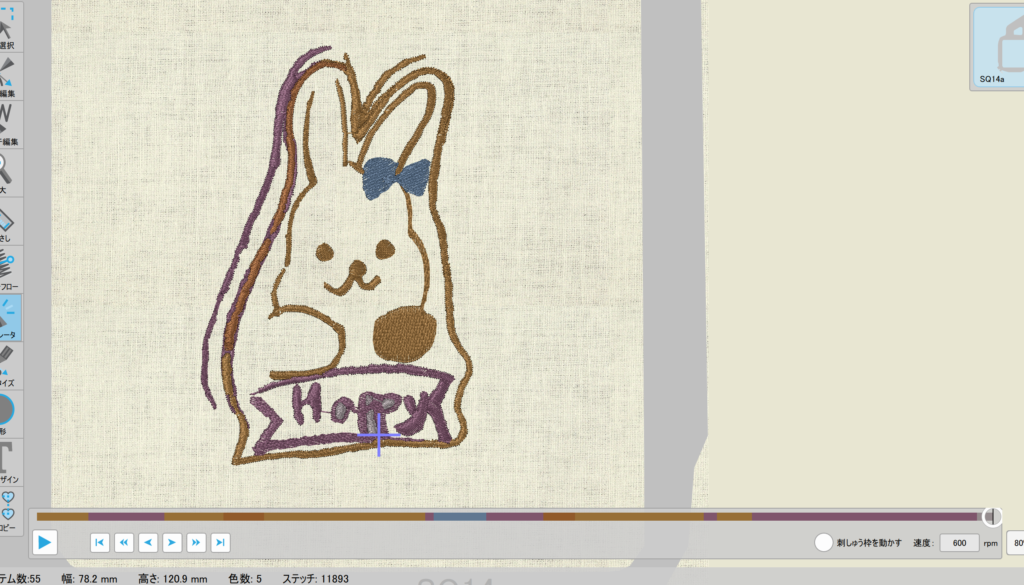
Task: Open the stitch flow tool (フロー)
Action: tap(8, 266)
